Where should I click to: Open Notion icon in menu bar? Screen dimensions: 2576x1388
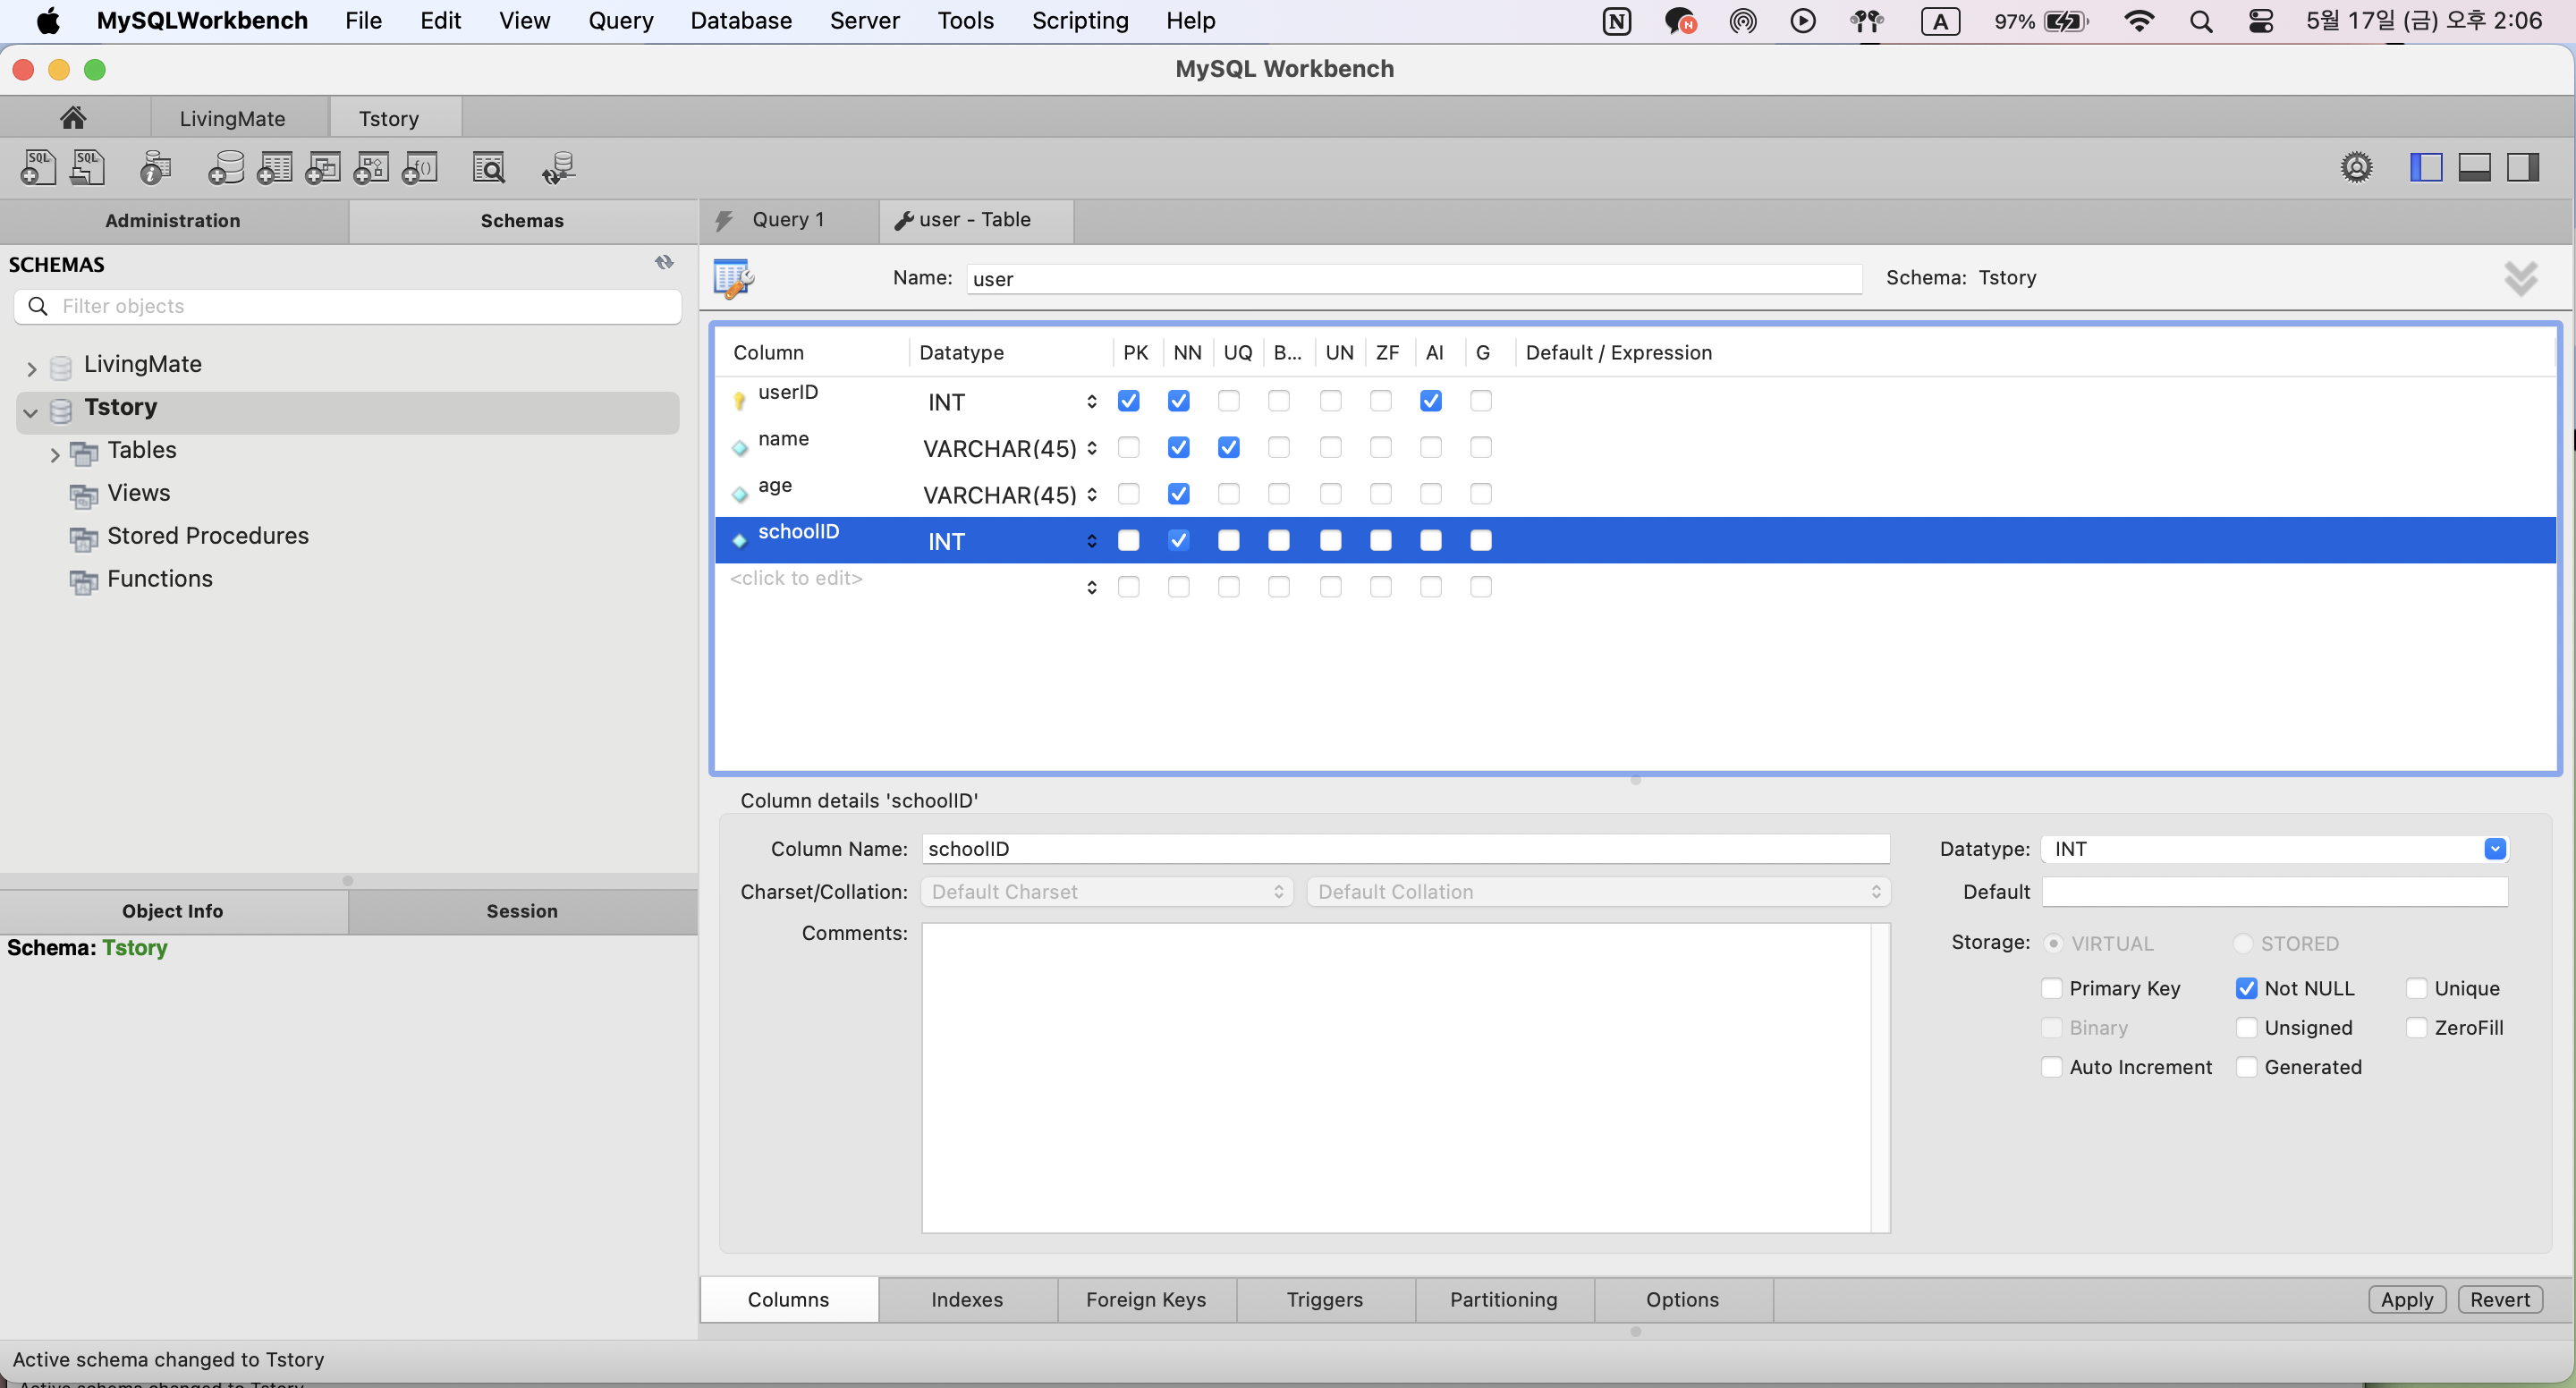[x=1617, y=21]
